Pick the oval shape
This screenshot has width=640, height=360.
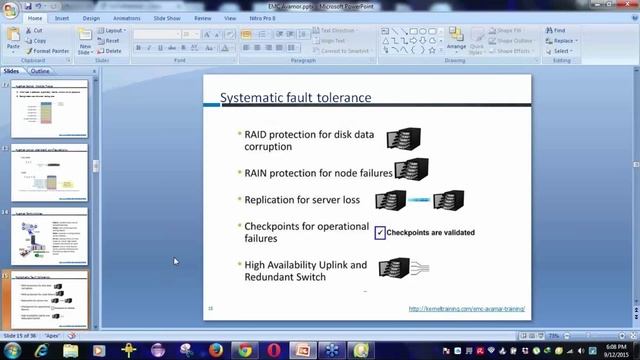coord(423,31)
